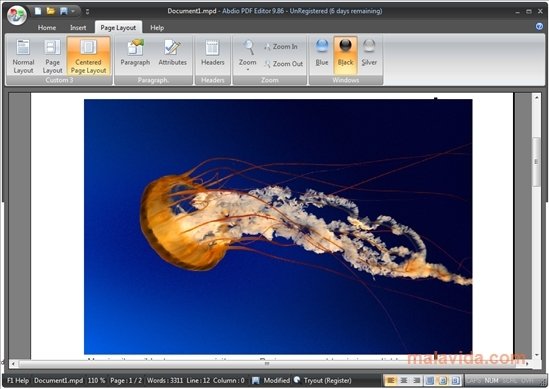Click the New document icon in quick access toolbar
Viewport: 549px width, 389px height.
tap(38, 11)
